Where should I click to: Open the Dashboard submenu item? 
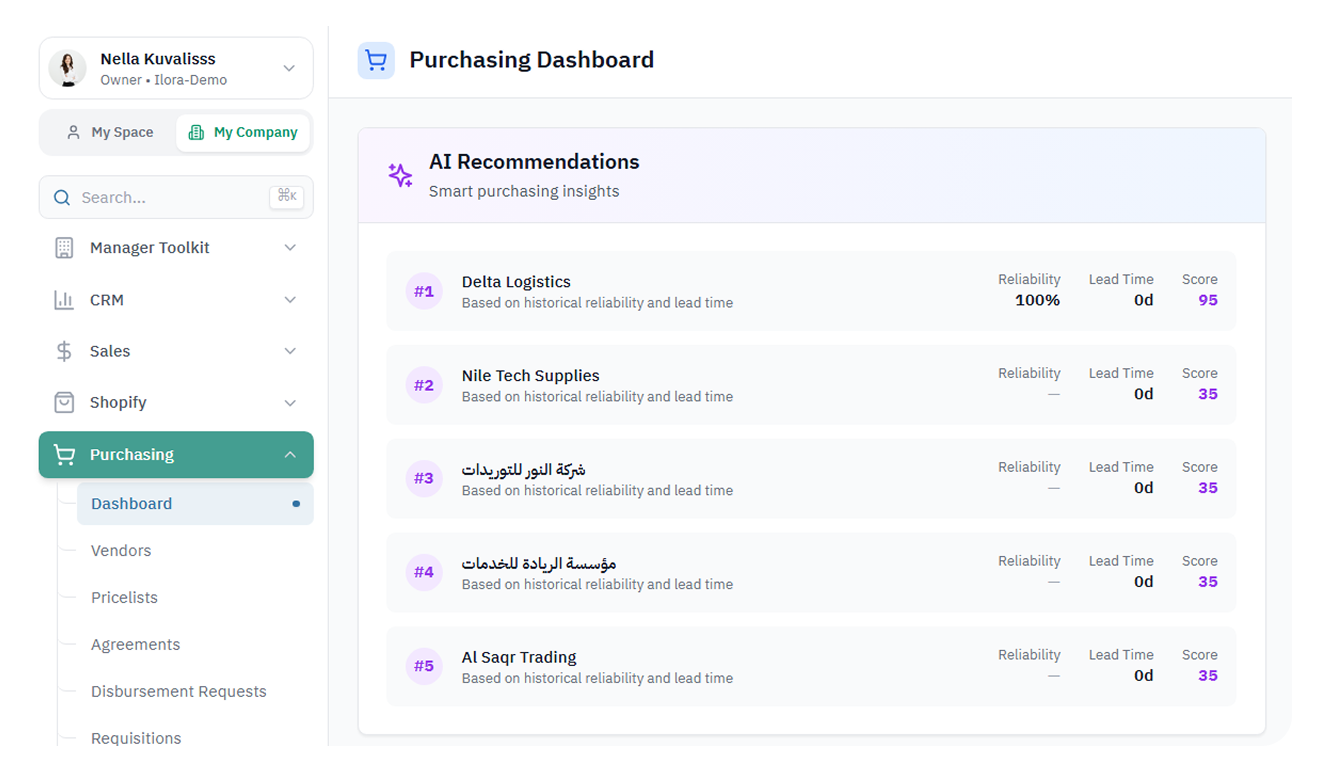(195, 504)
